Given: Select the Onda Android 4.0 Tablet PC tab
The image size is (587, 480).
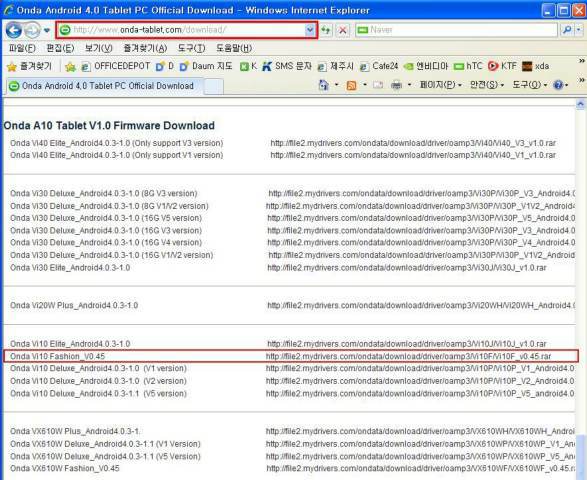Looking at the screenshot, I should (x=104, y=86).
